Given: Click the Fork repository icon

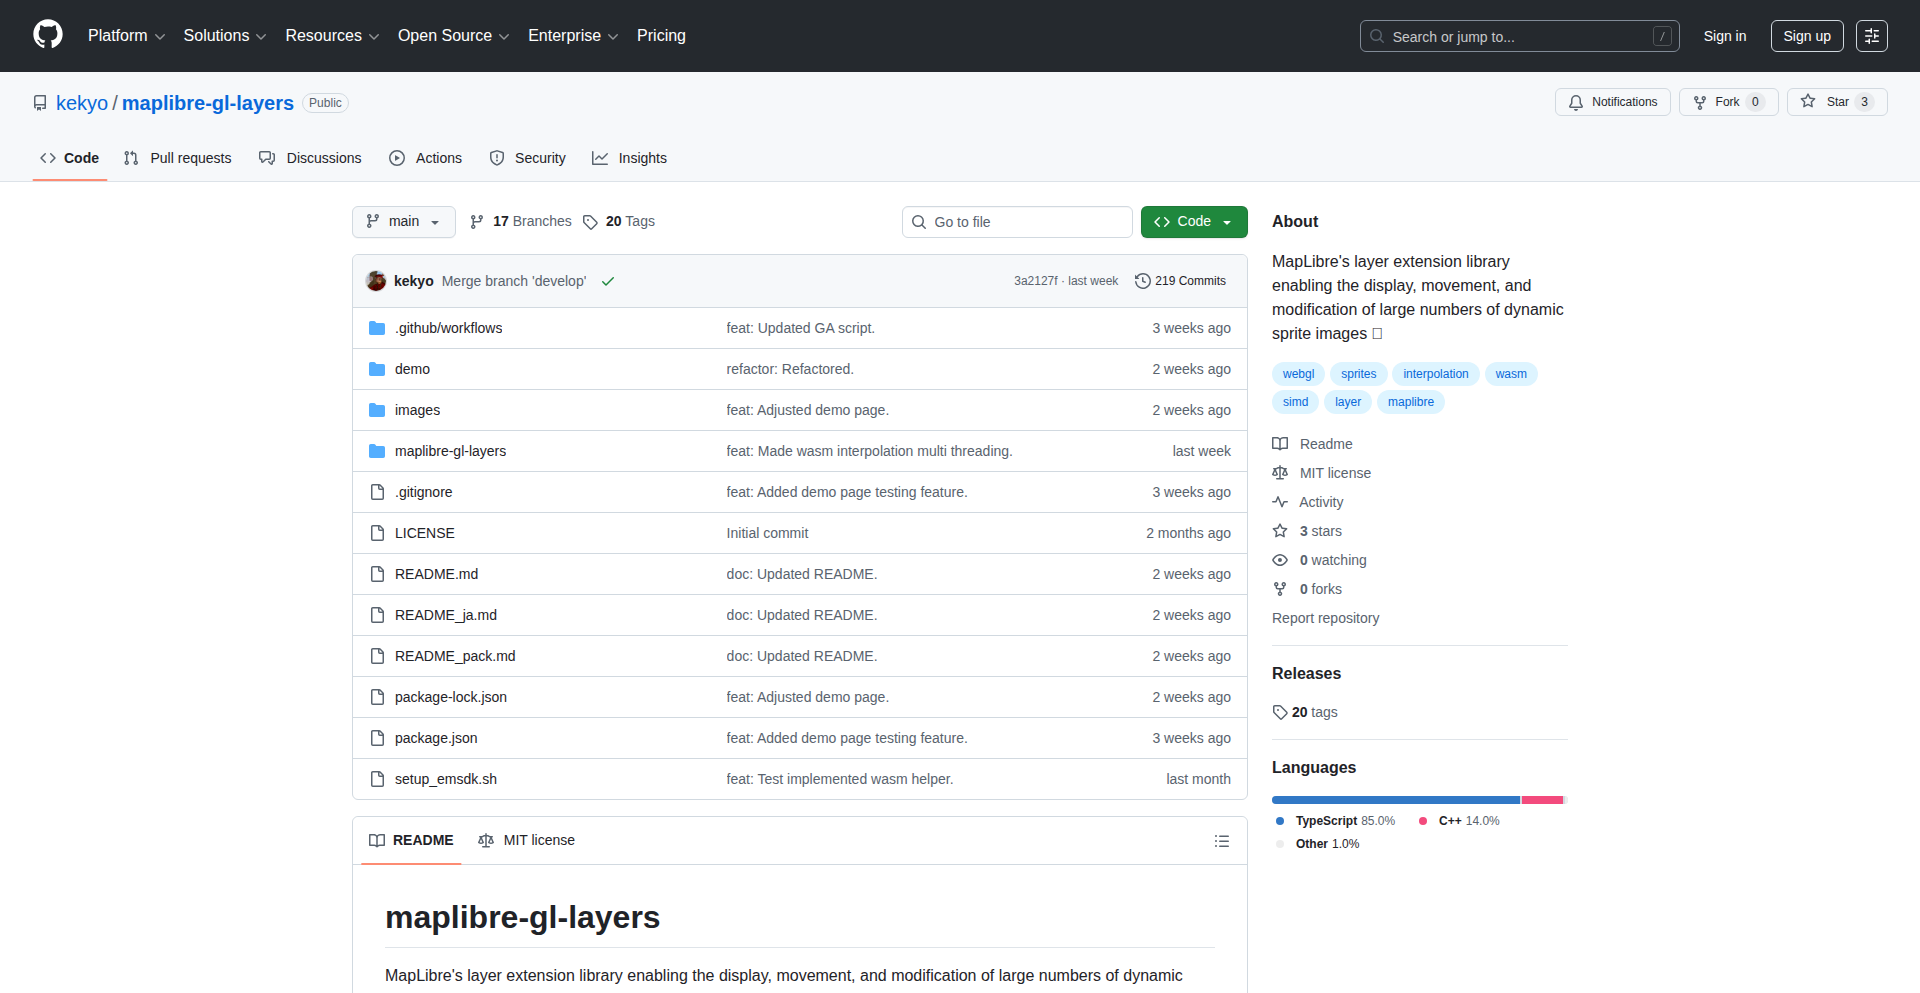Looking at the screenshot, I should click(1700, 102).
